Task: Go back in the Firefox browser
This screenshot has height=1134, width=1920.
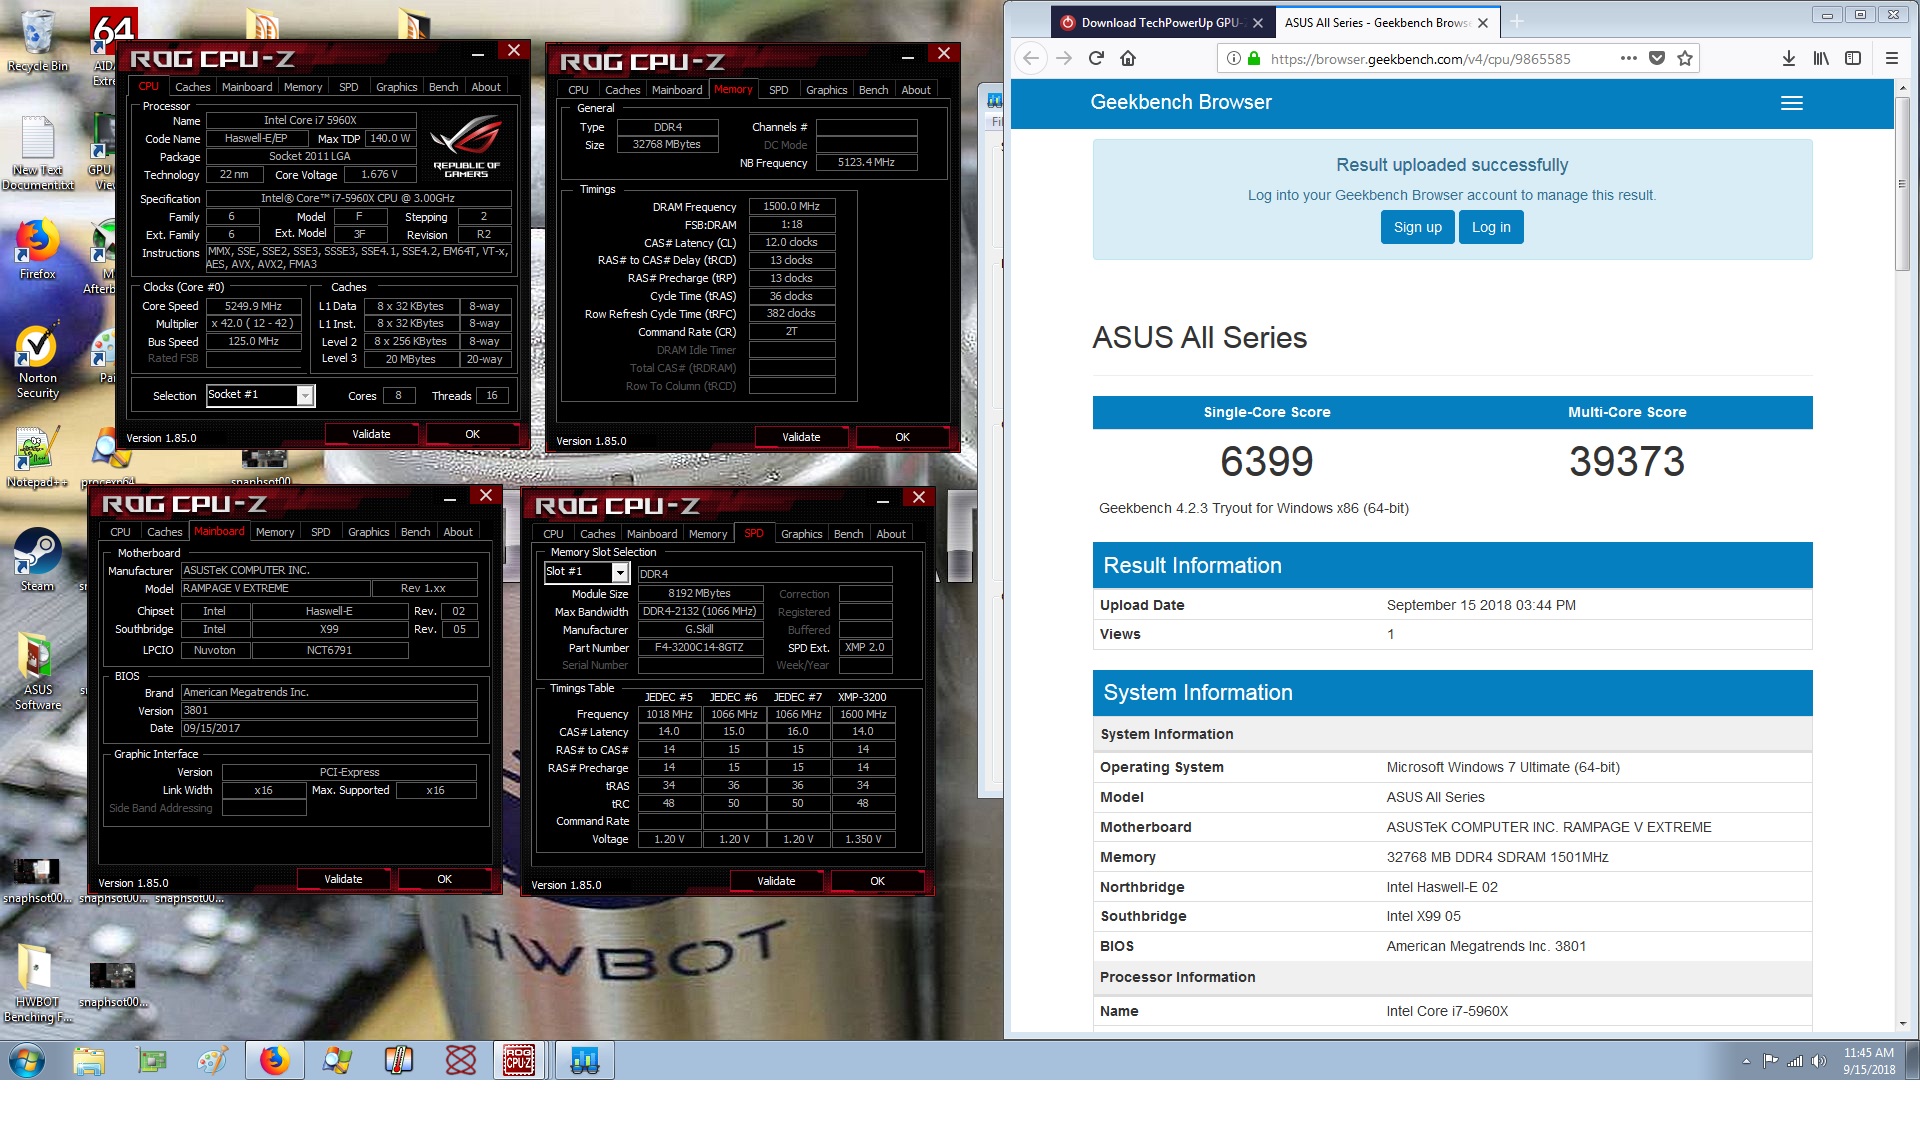Action: [1031, 58]
